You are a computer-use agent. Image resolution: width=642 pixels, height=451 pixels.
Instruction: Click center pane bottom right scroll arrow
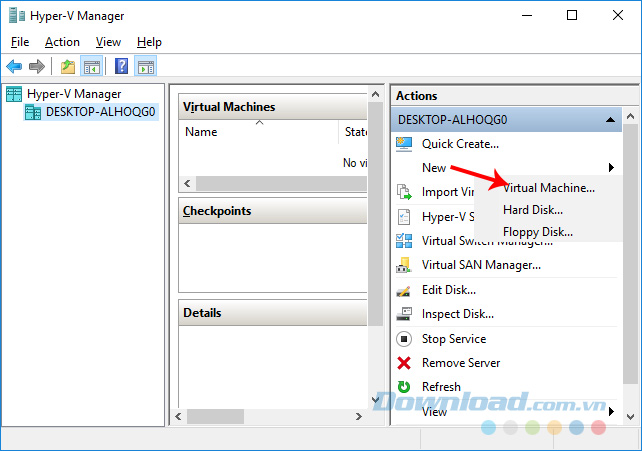[359, 417]
